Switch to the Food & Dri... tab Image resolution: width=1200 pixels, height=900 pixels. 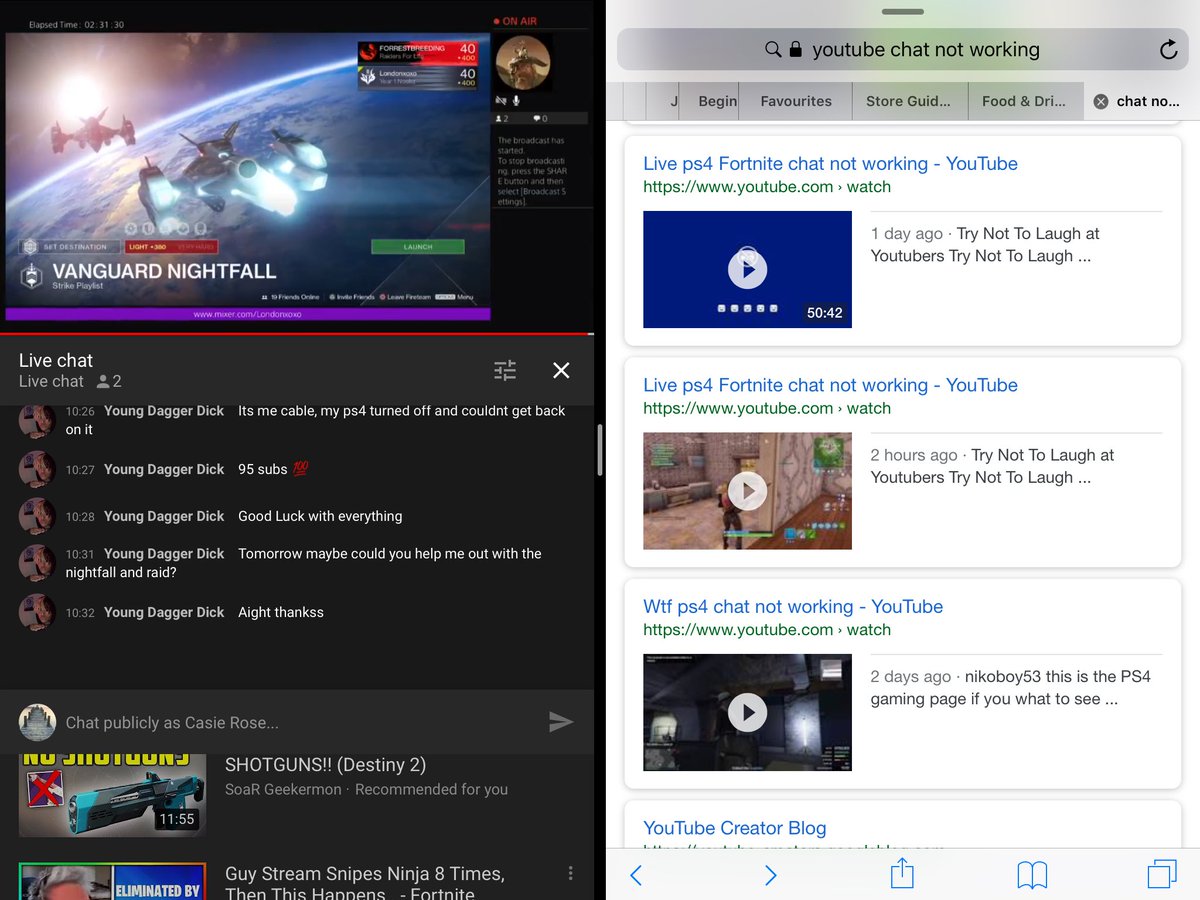1024,101
